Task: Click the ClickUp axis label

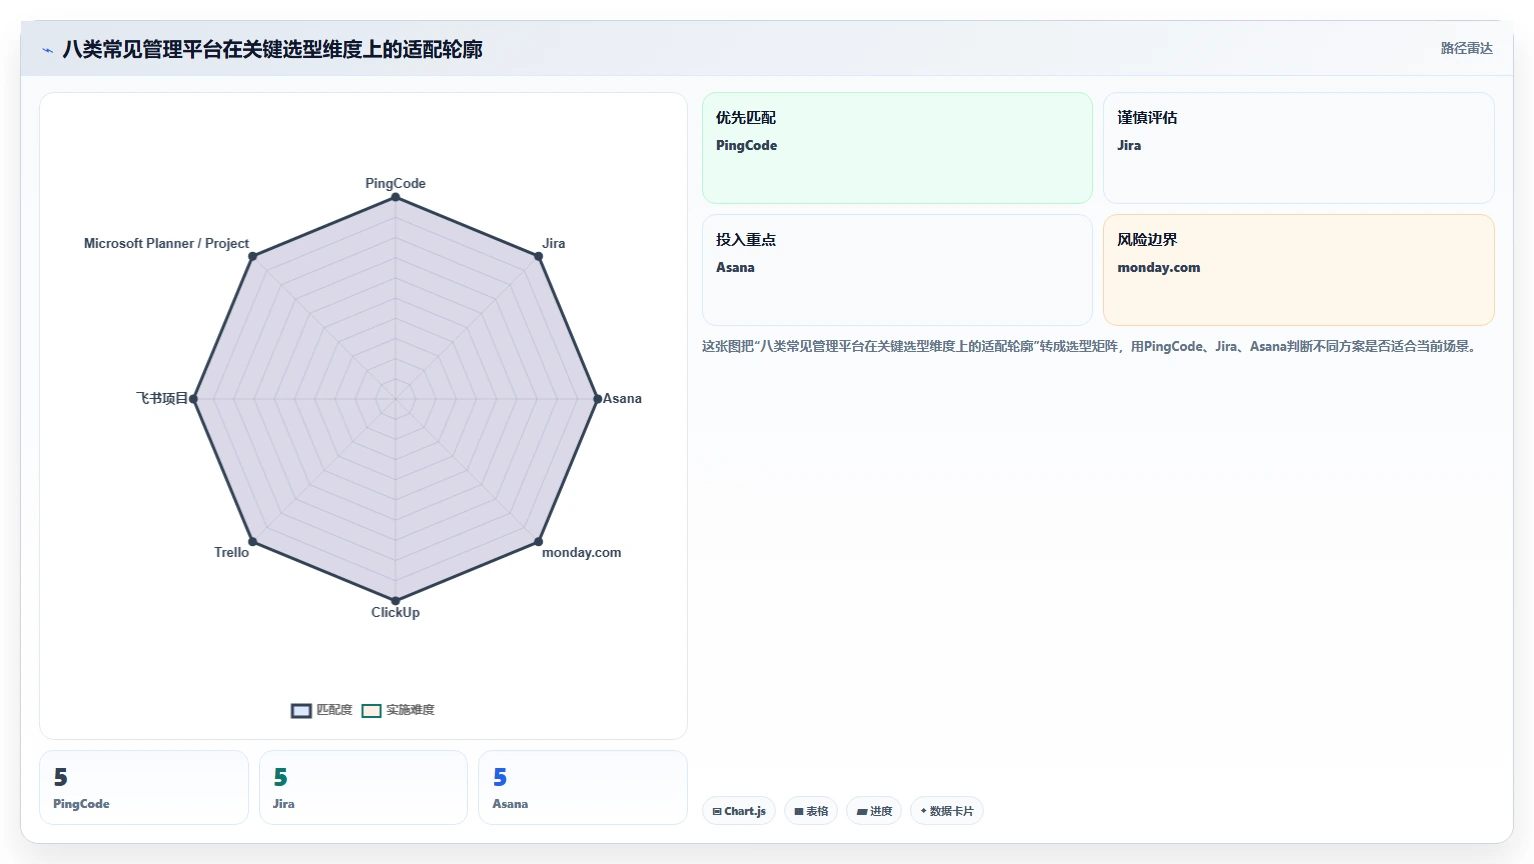Action: coord(395,612)
